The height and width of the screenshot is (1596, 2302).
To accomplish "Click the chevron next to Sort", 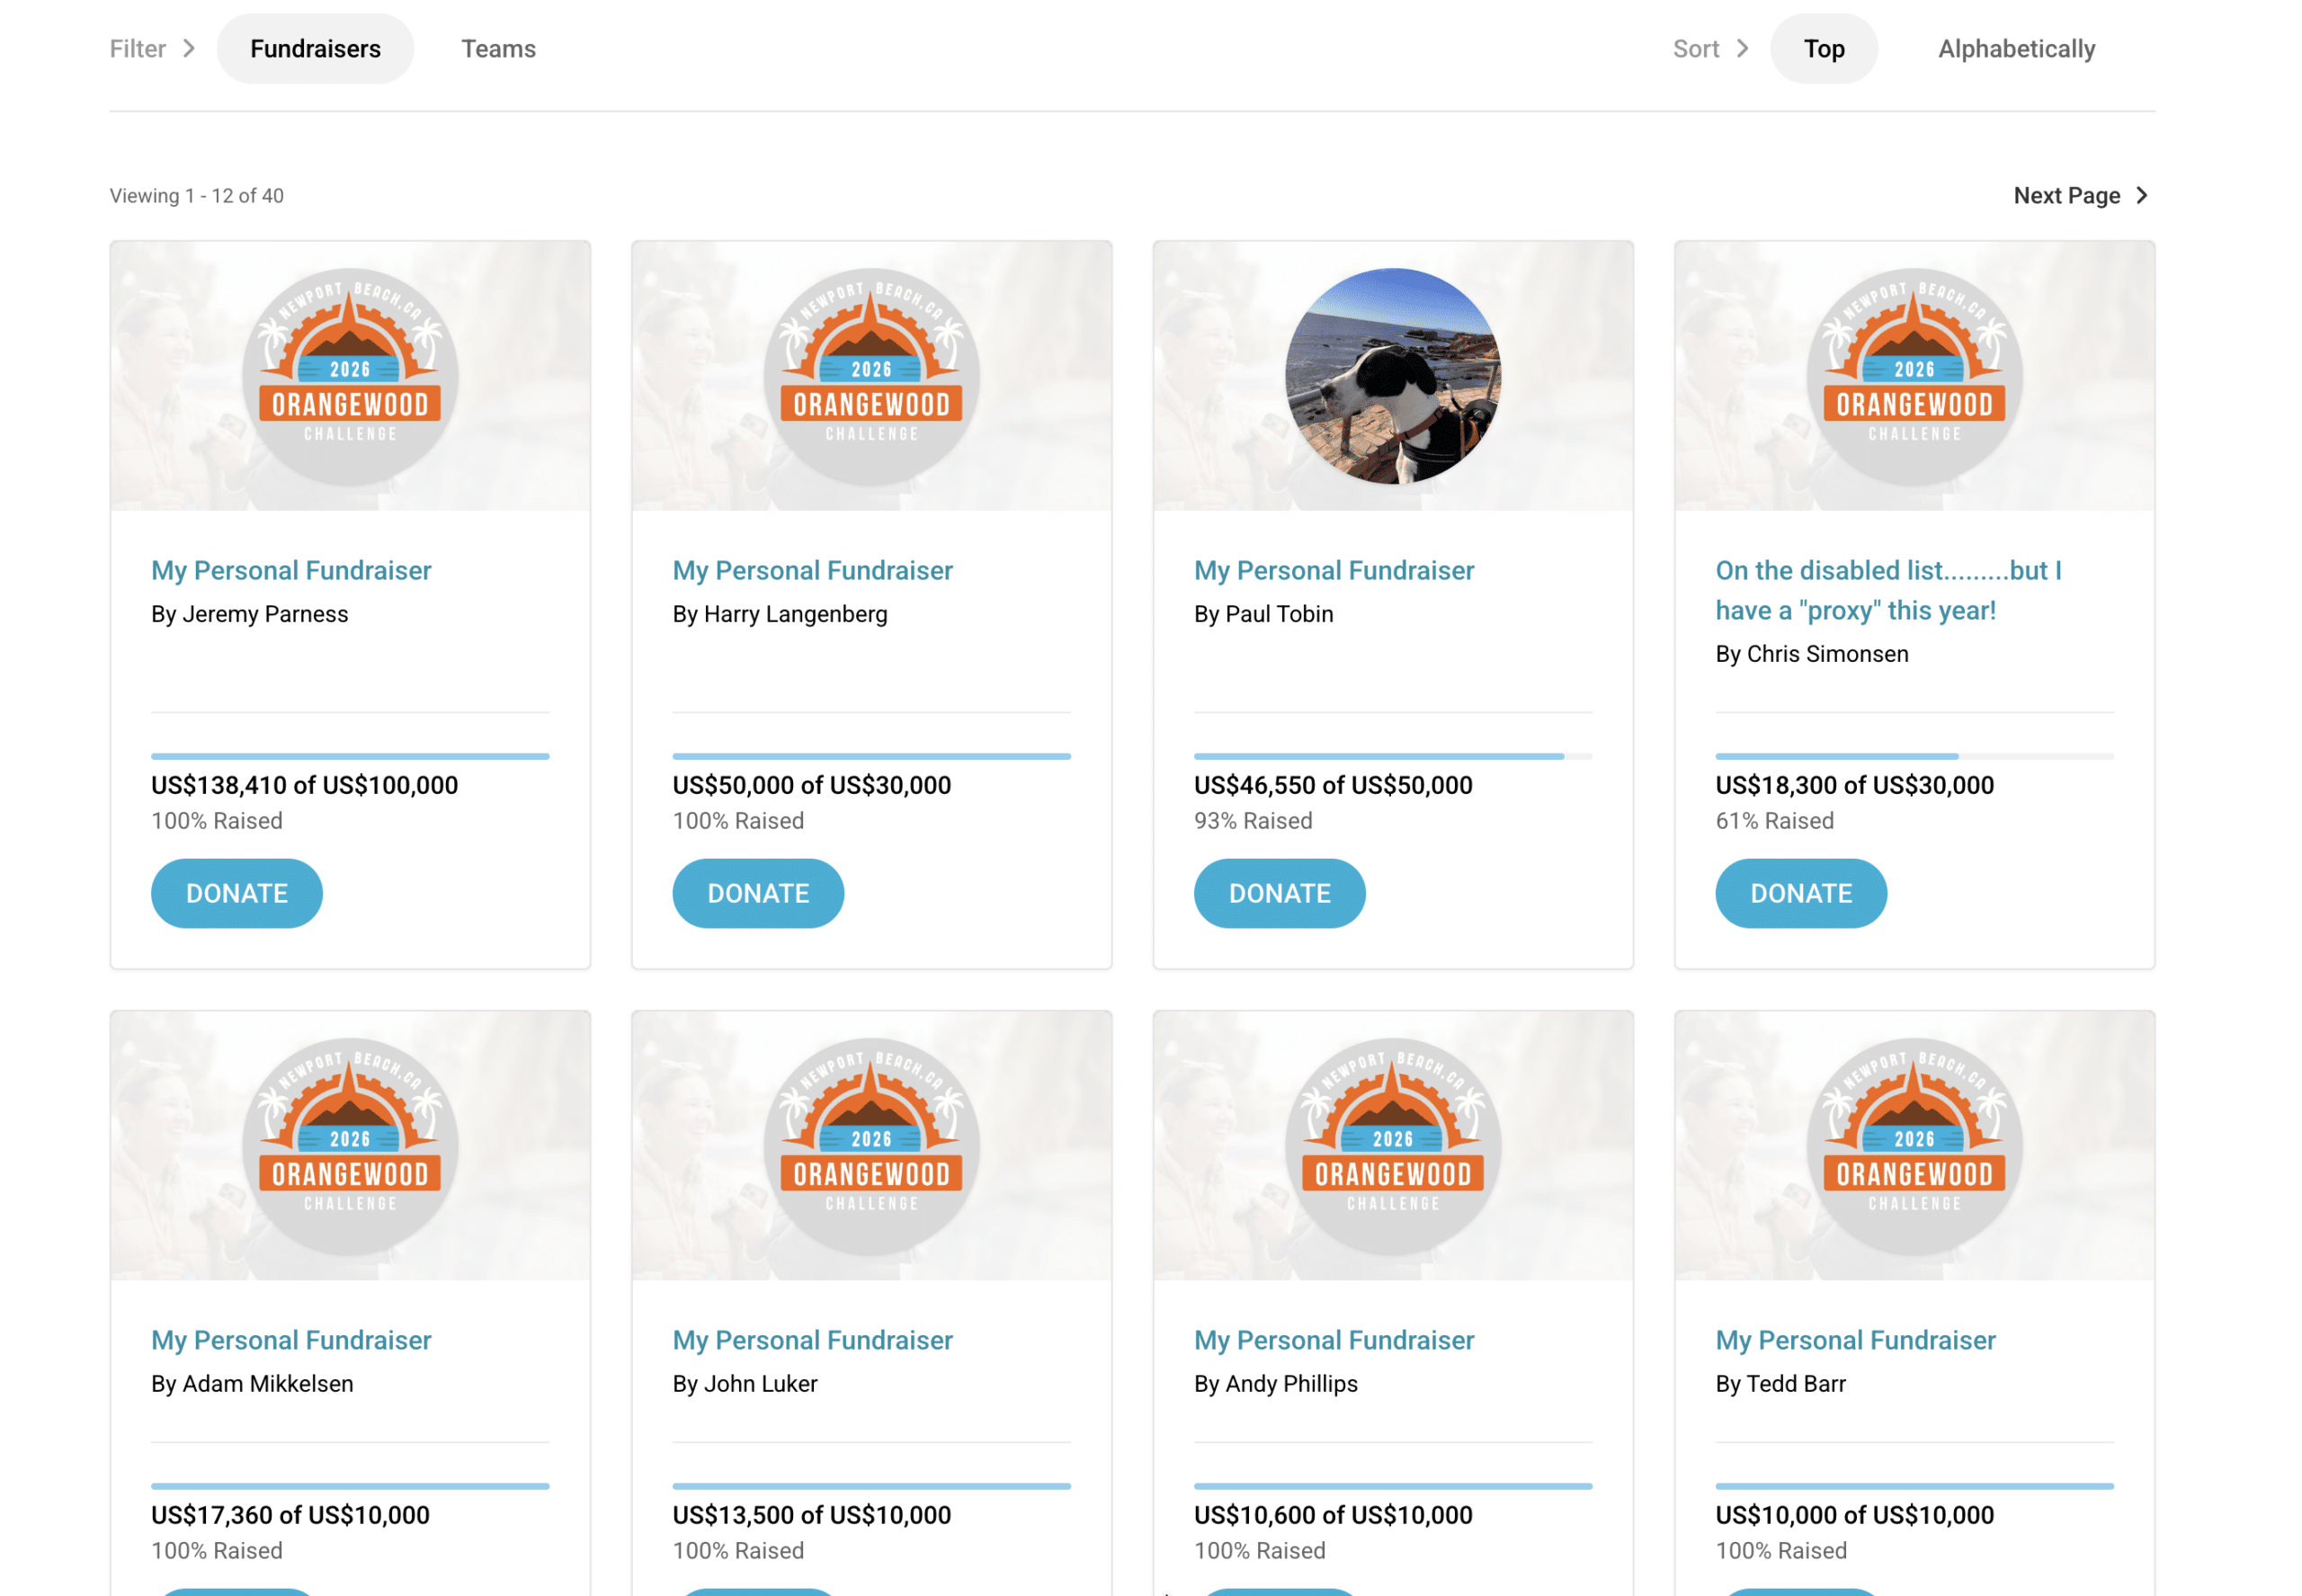I will coord(1743,49).
